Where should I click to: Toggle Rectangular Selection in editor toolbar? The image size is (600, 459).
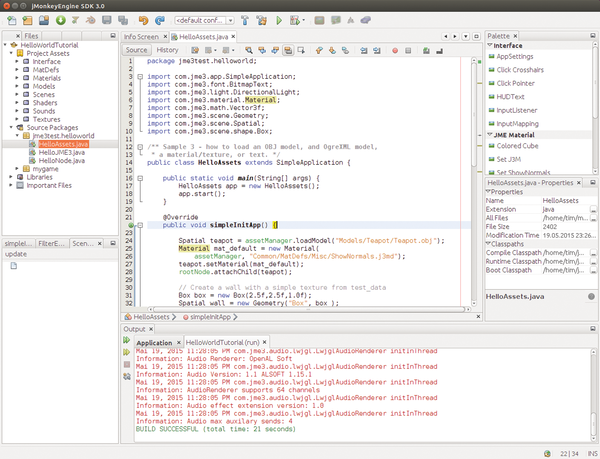[x=301, y=50]
